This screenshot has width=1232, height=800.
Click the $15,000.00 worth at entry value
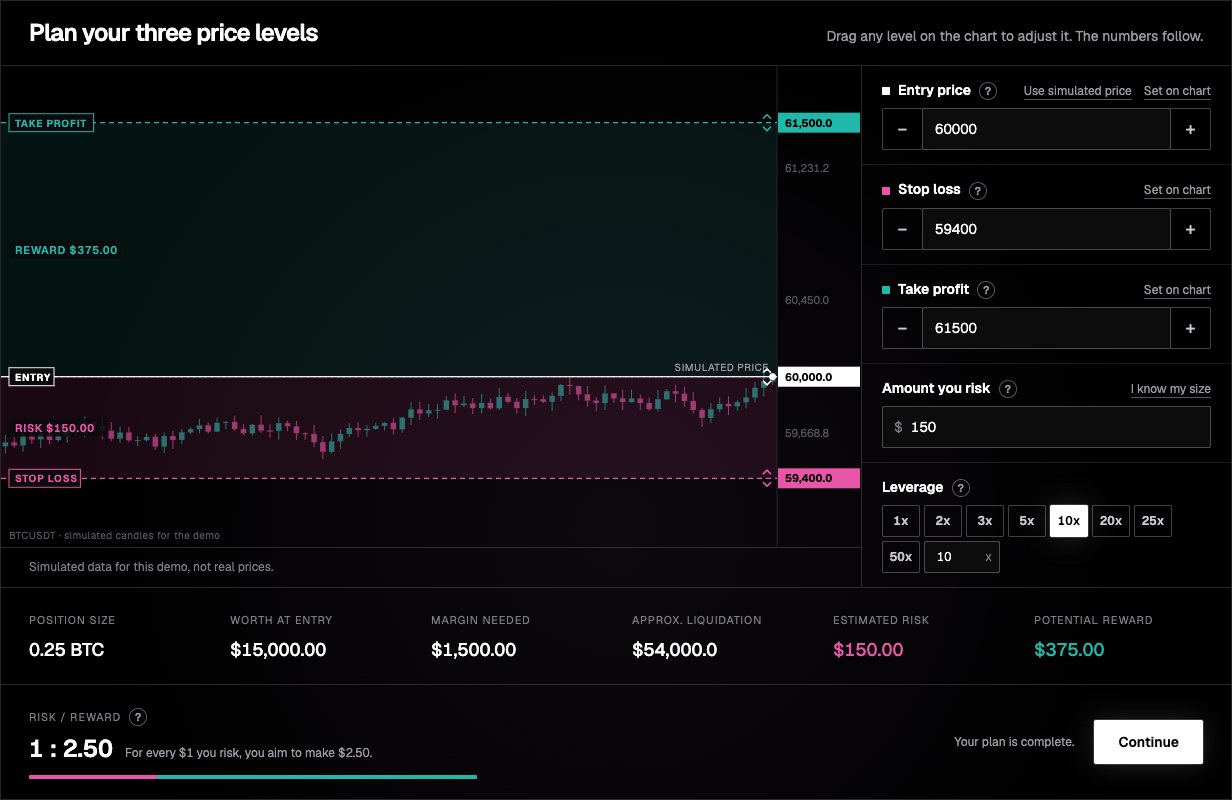point(278,650)
